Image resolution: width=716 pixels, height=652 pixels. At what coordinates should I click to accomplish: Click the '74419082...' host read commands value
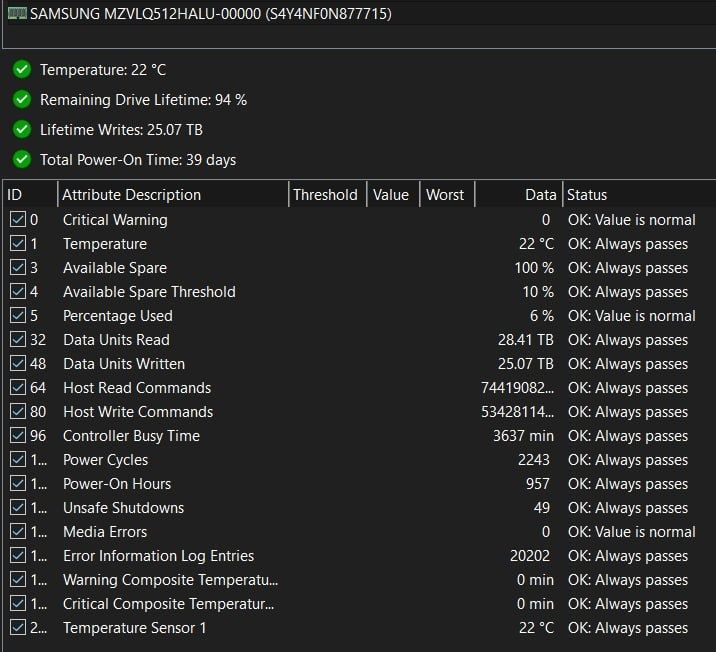point(517,388)
